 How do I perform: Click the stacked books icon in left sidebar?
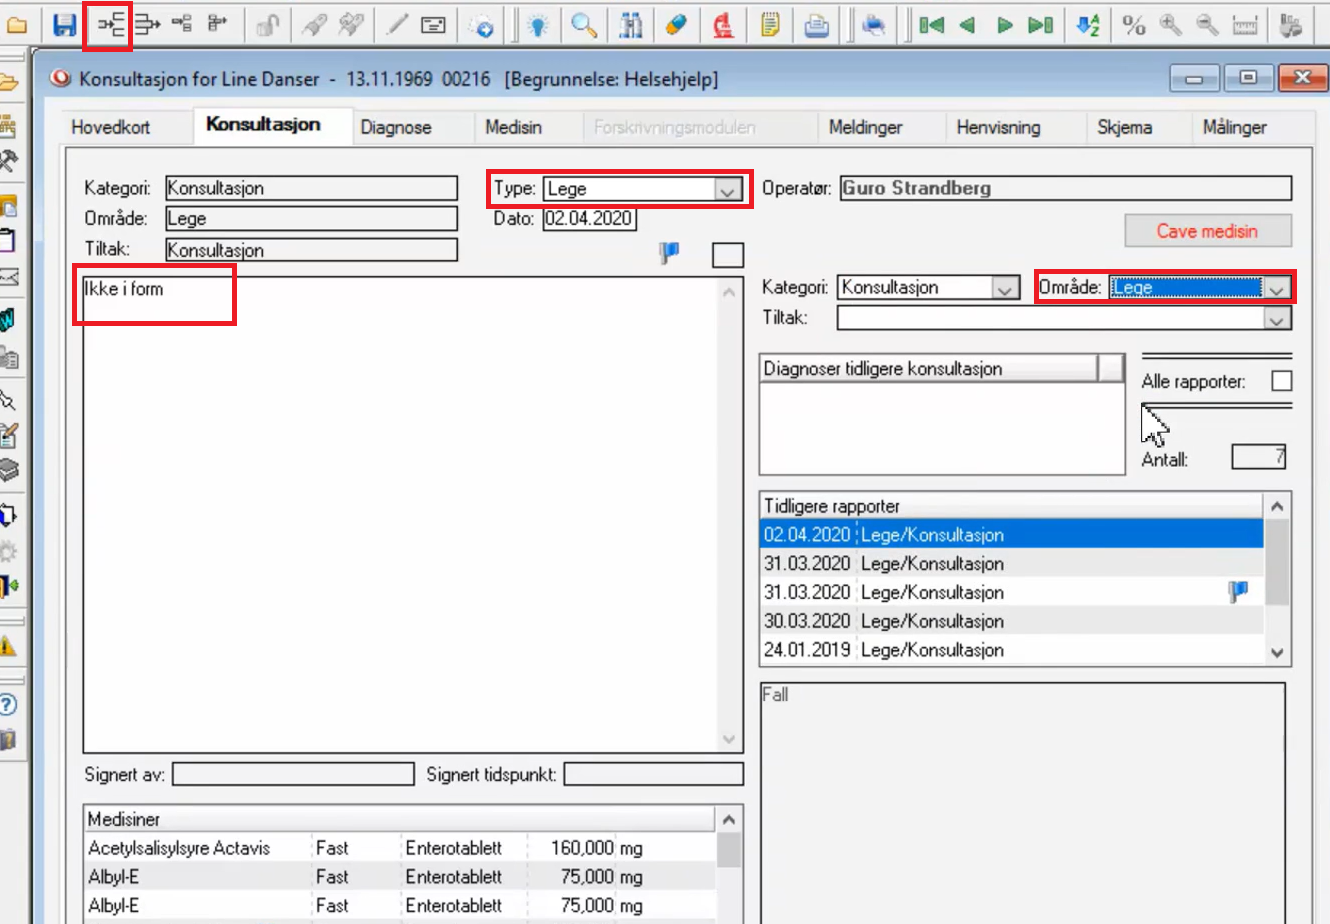coord(9,469)
